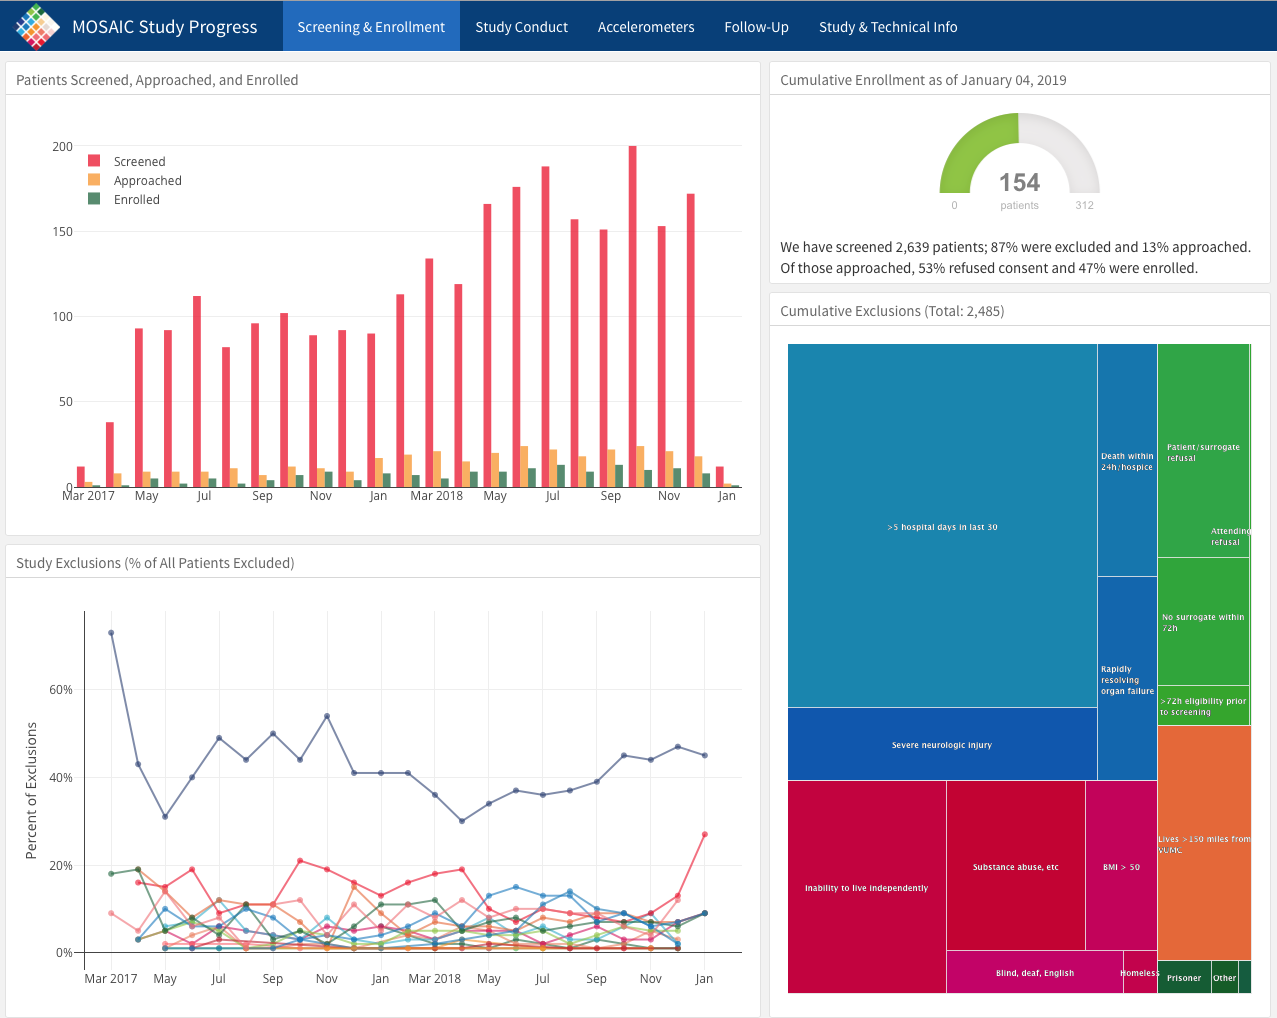
Task: Click MOSAIC Study Progress title
Action: point(165,27)
